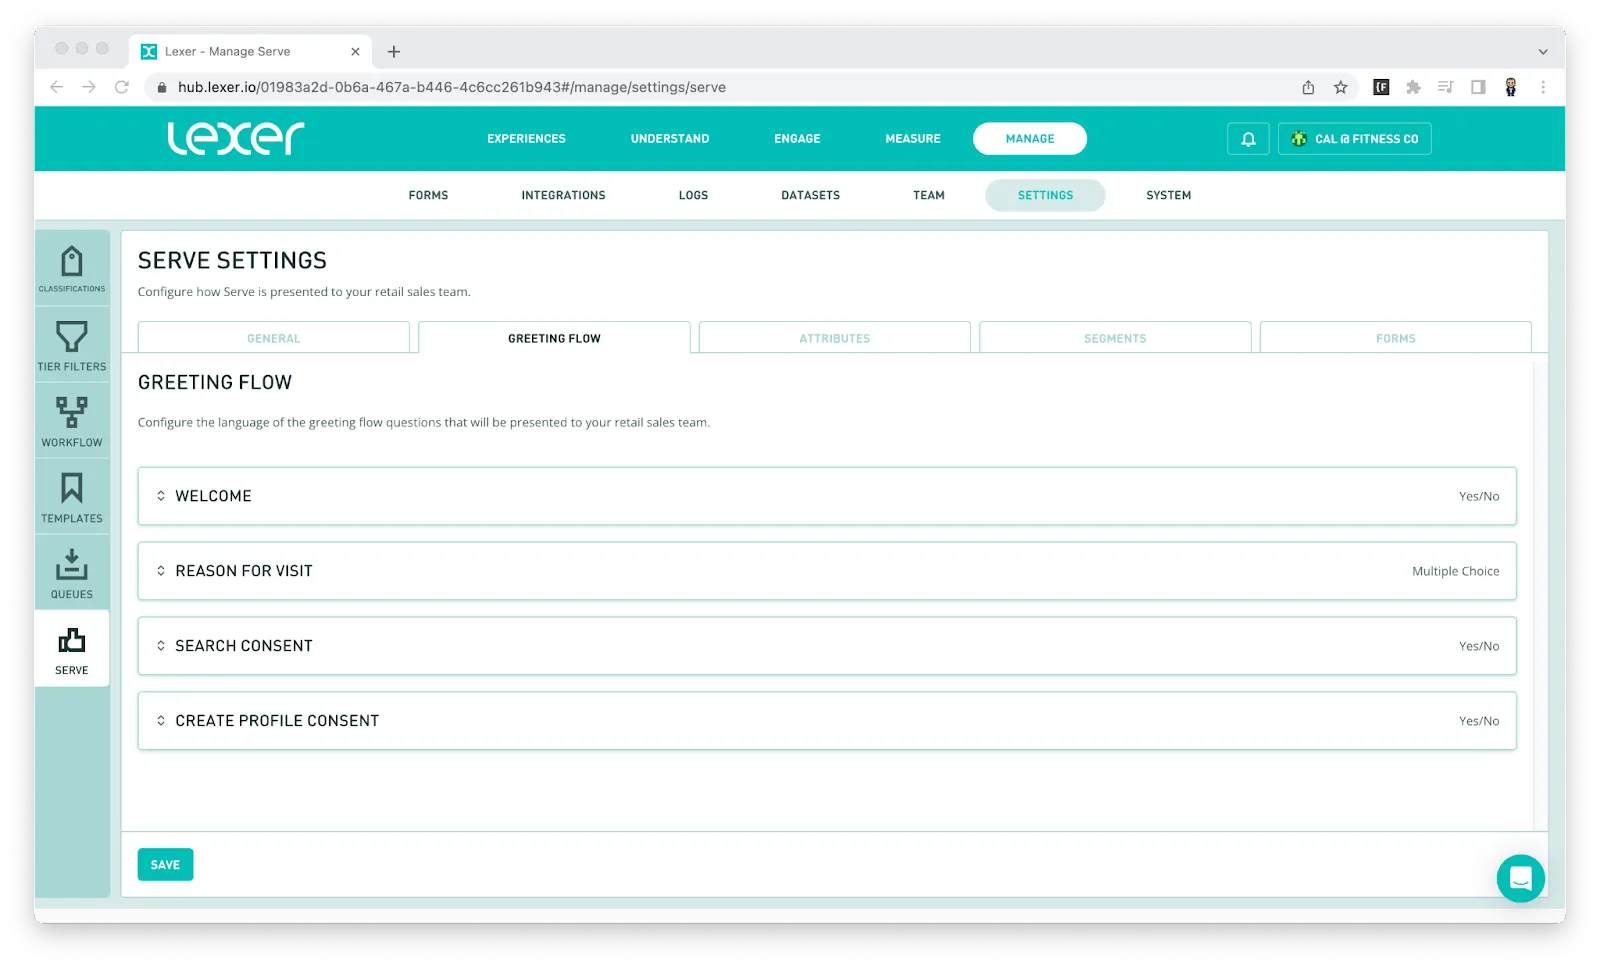Switch to the Attributes tab
The height and width of the screenshot is (966, 1600).
coord(835,338)
